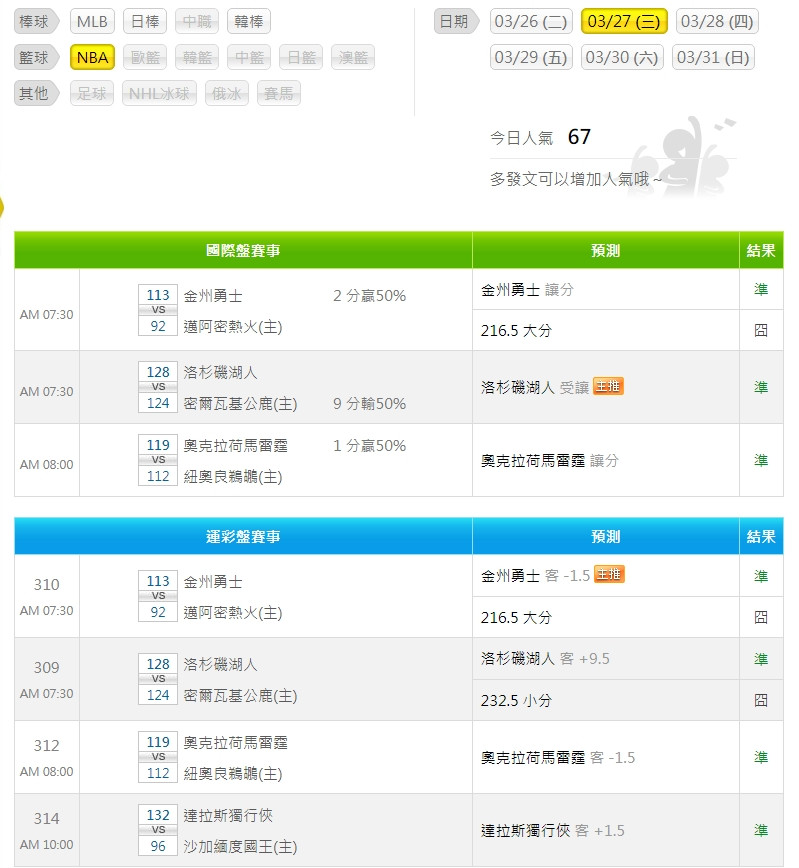Viewport: 799px width, 868px height.
Task: Click the game number 314
Action: [x=47, y=819]
